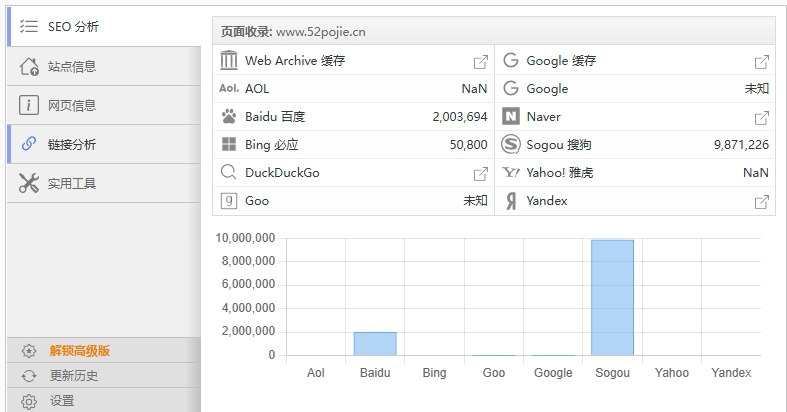Click the Goo 未知 value
This screenshot has width=787, height=412.
(475, 201)
